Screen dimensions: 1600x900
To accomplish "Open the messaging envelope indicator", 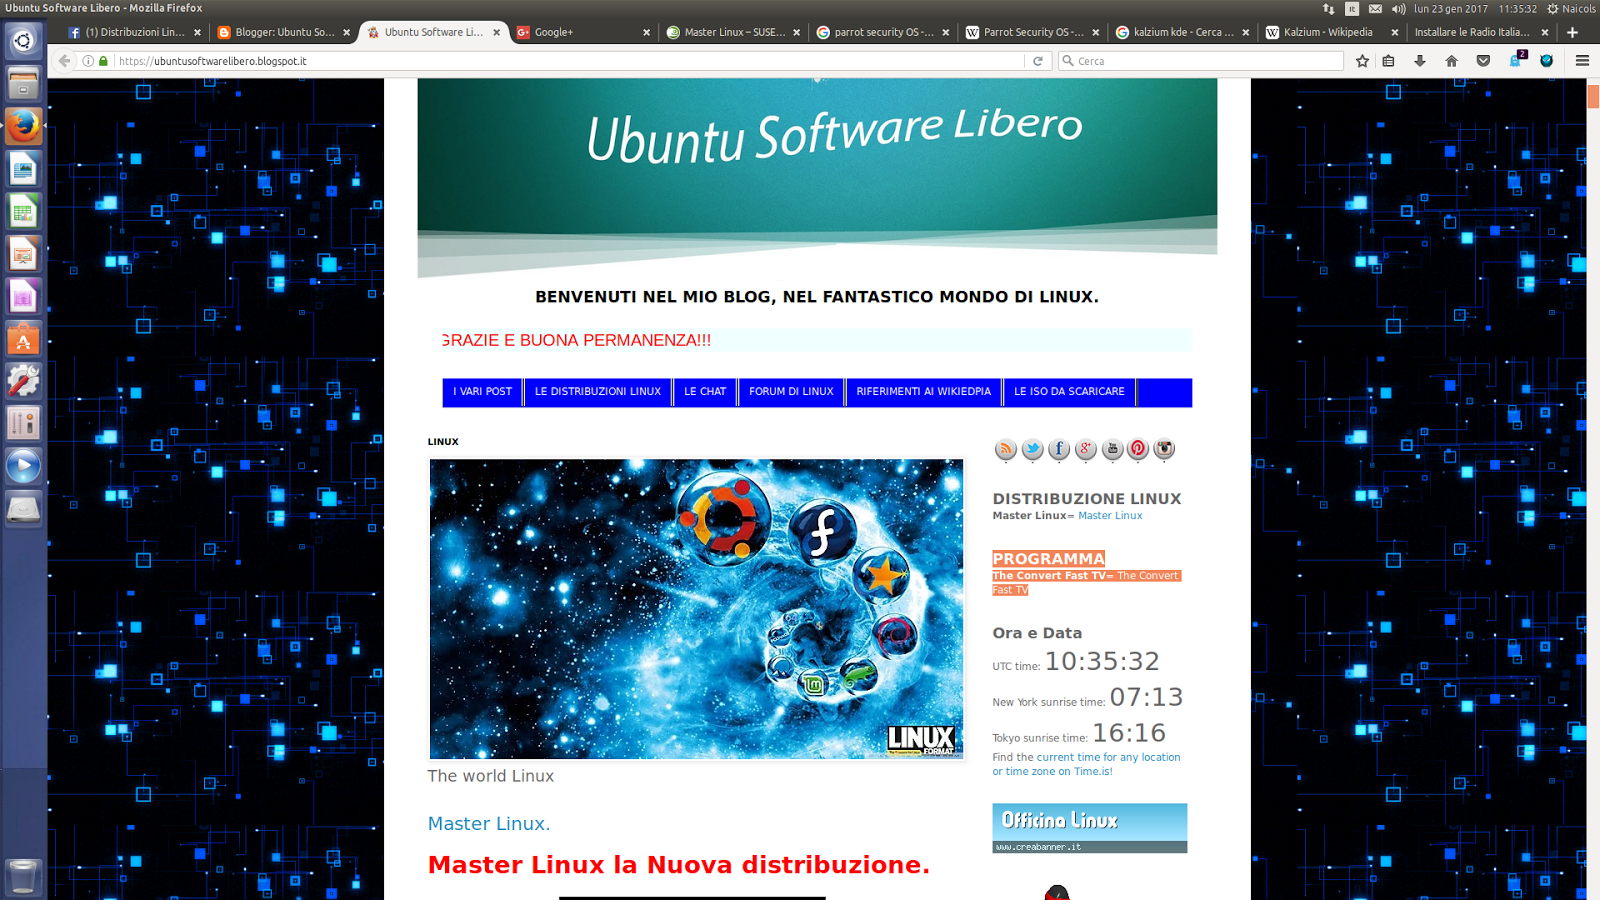I will [1375, 8].
